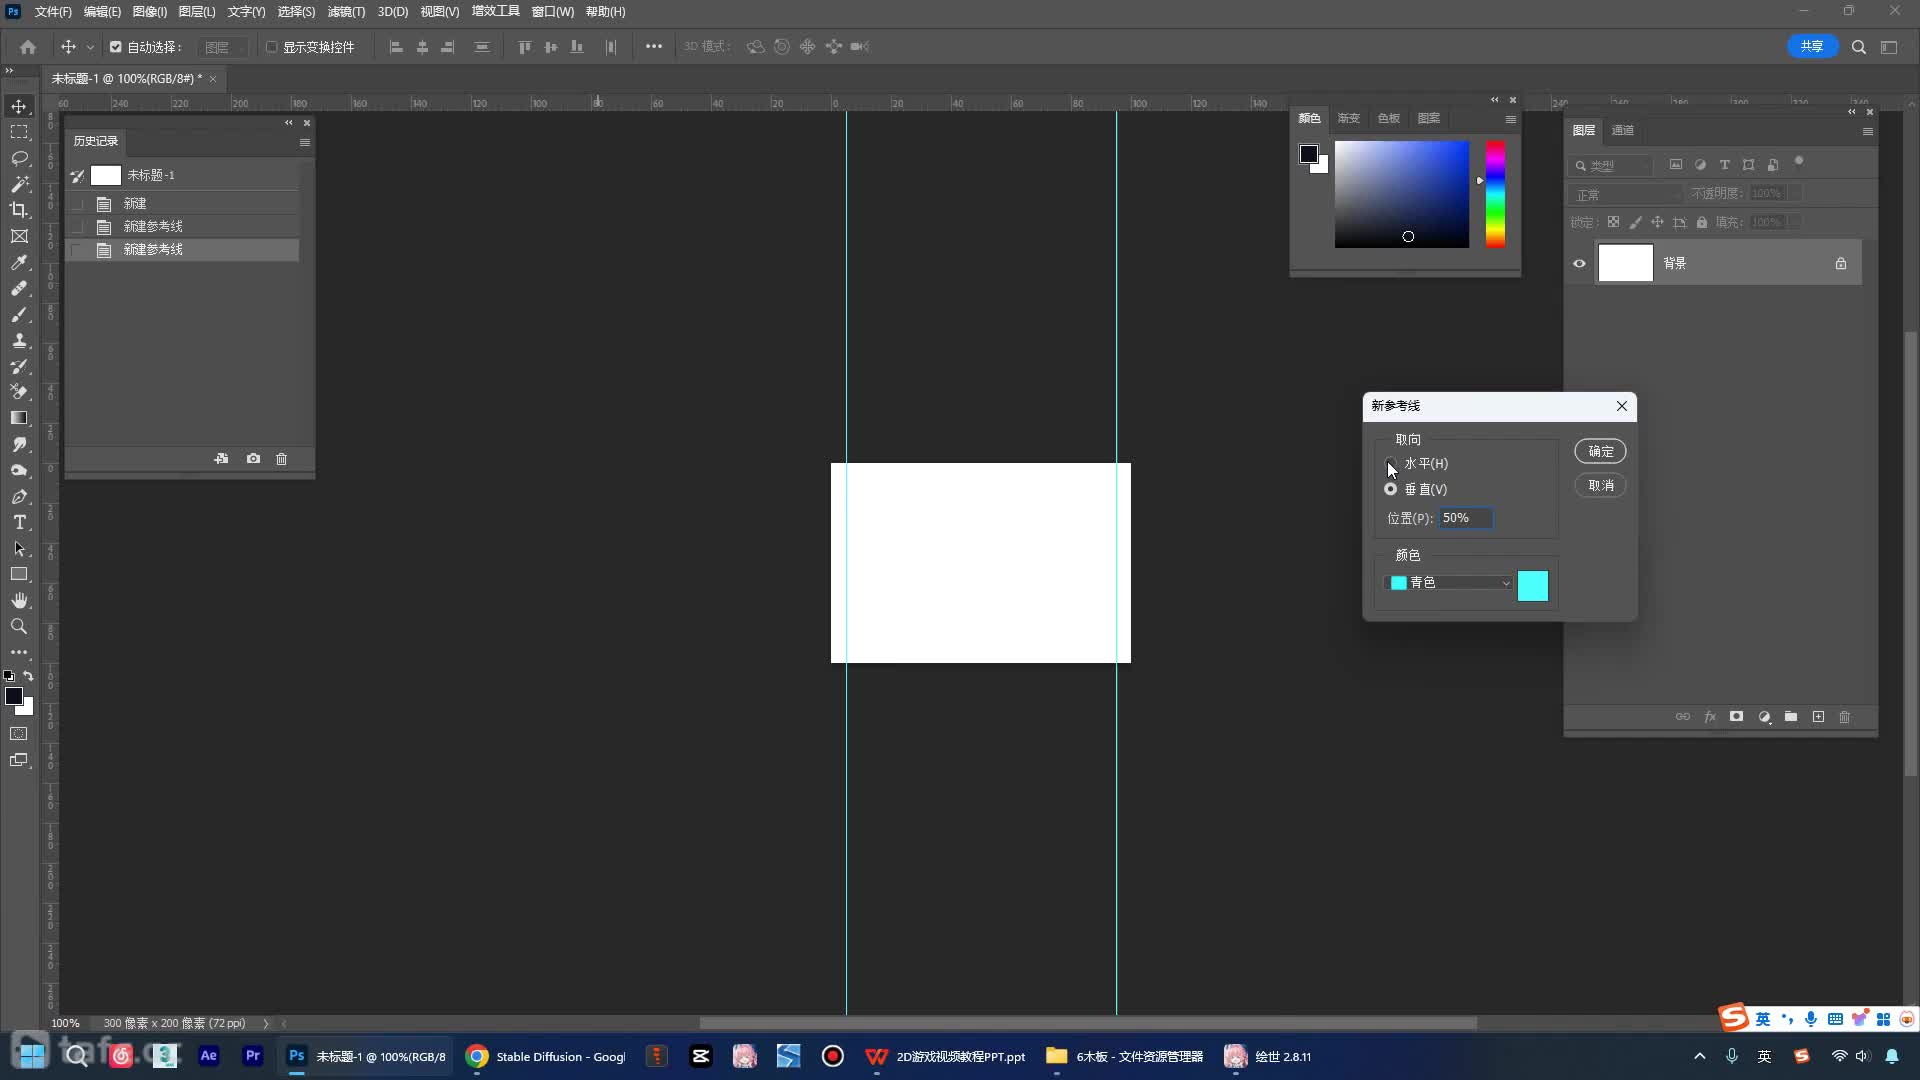Select the Zoom tool
The image size is (1920, 1080).
(x=19, y=626)
